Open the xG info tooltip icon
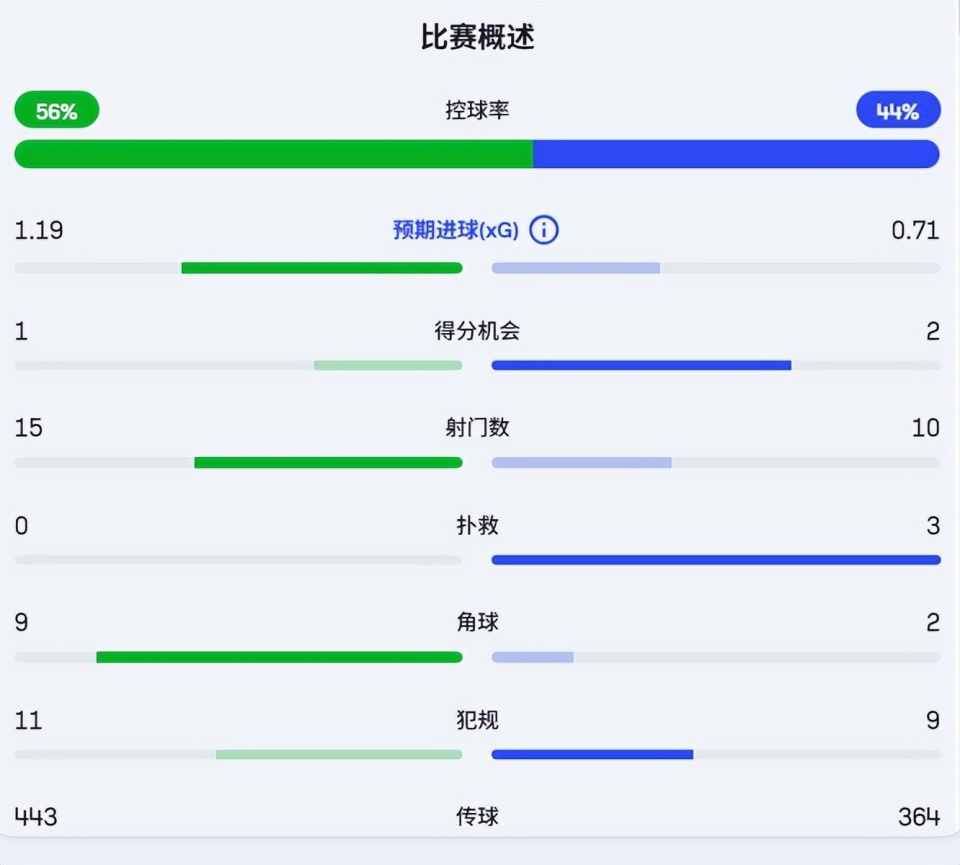960x865 pixels. click(x=543, y=230)
